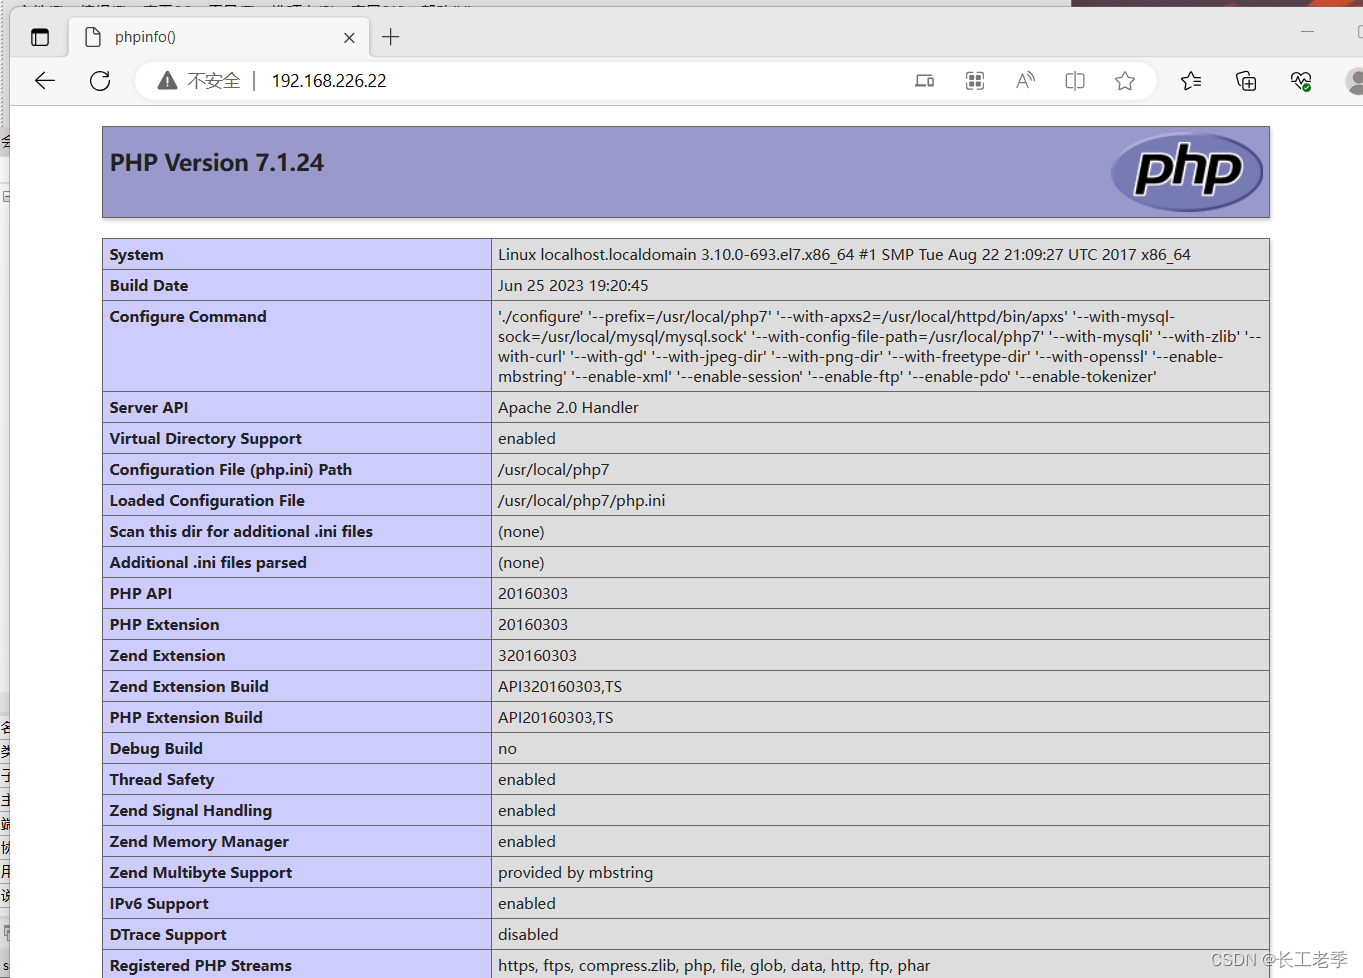This screenshot has width=1363, height=978.
Task: Click the back navigation arrow
Action: point(44,81)
